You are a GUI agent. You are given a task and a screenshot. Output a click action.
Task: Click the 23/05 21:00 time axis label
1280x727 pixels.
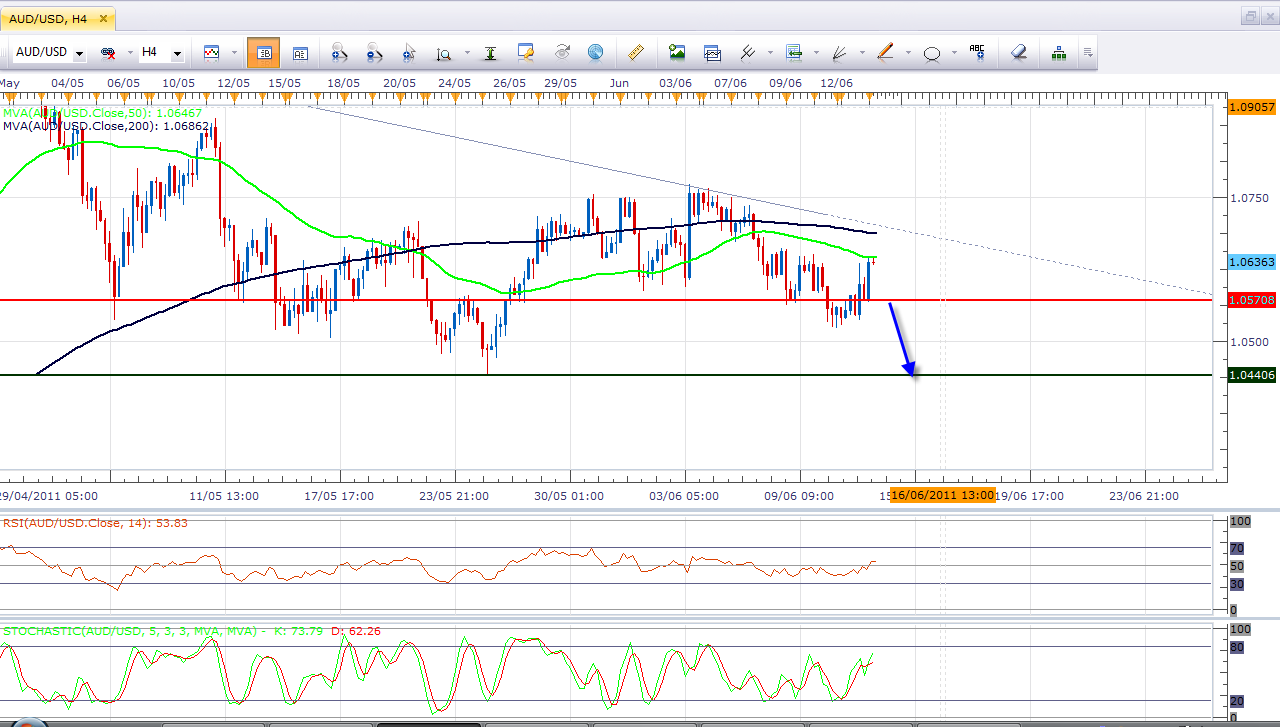(454, 495)
